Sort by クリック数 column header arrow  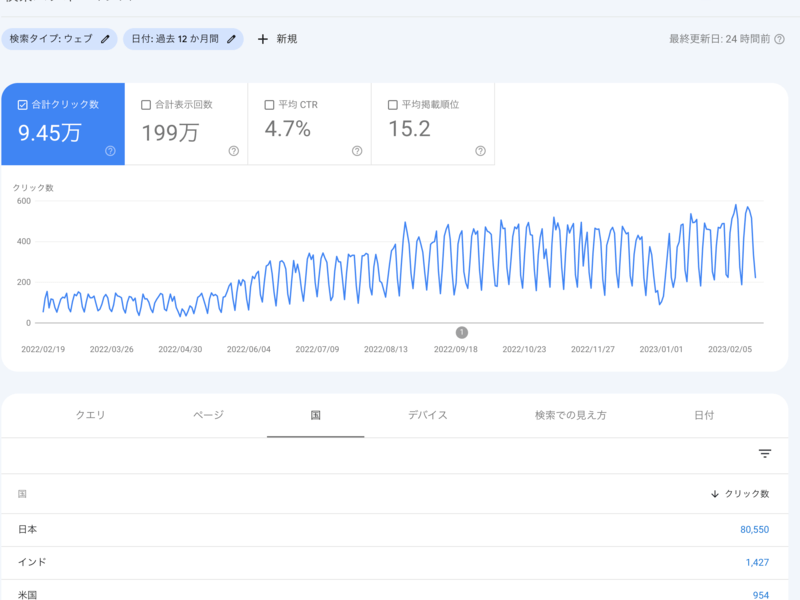[715, 494]
